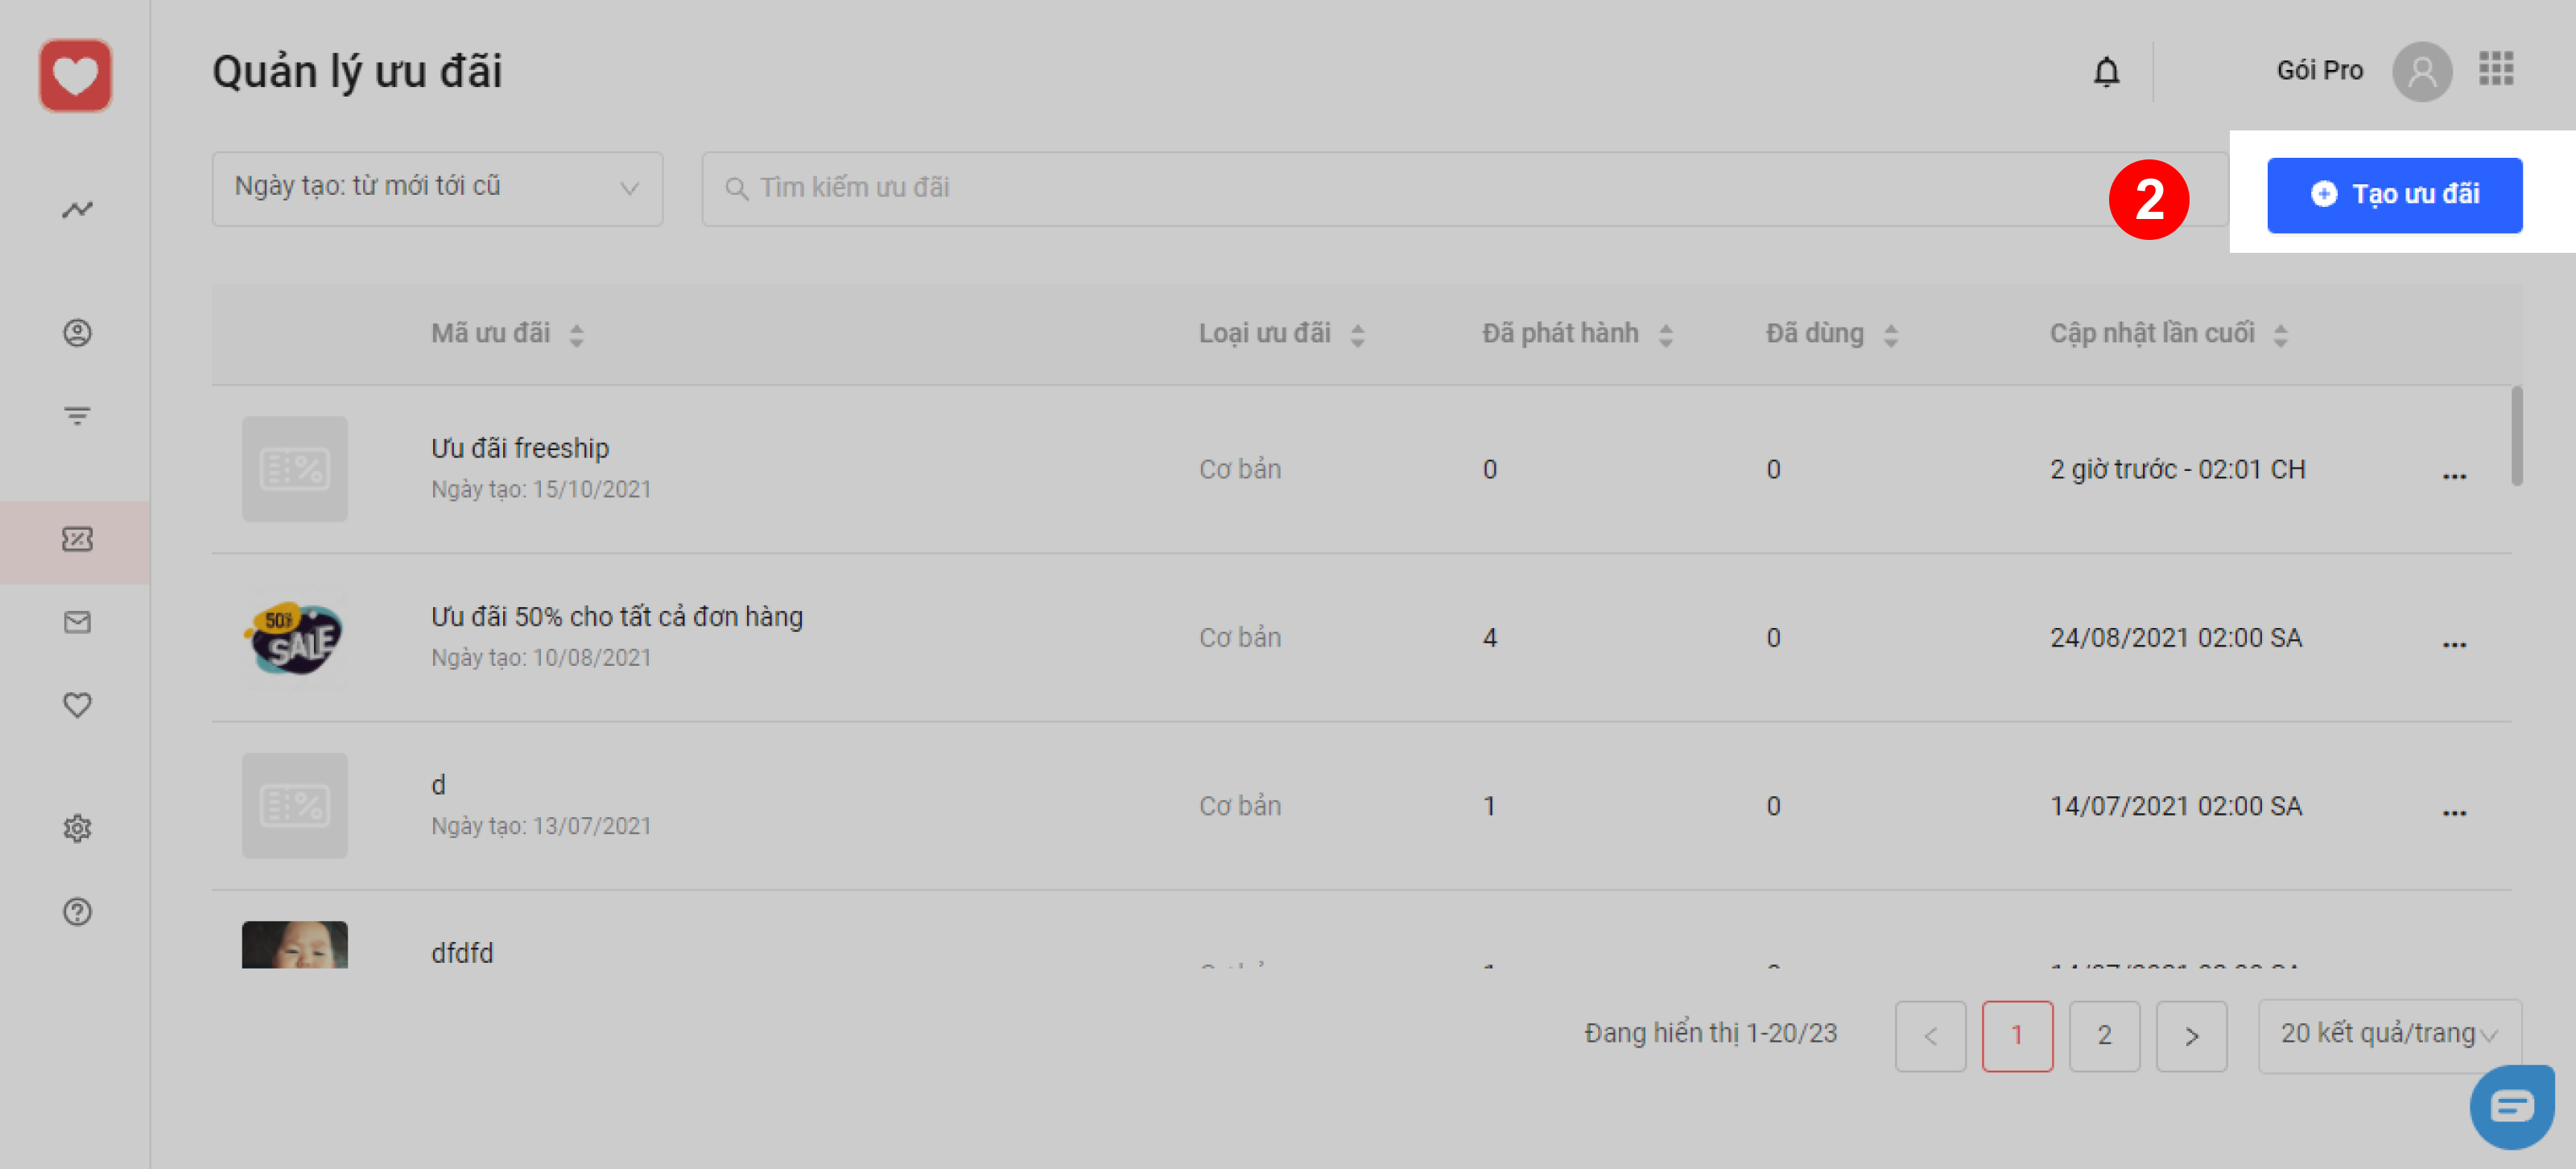
Task: Open the heart loyalty icon in sidebar
Action: tap(77, 705)
